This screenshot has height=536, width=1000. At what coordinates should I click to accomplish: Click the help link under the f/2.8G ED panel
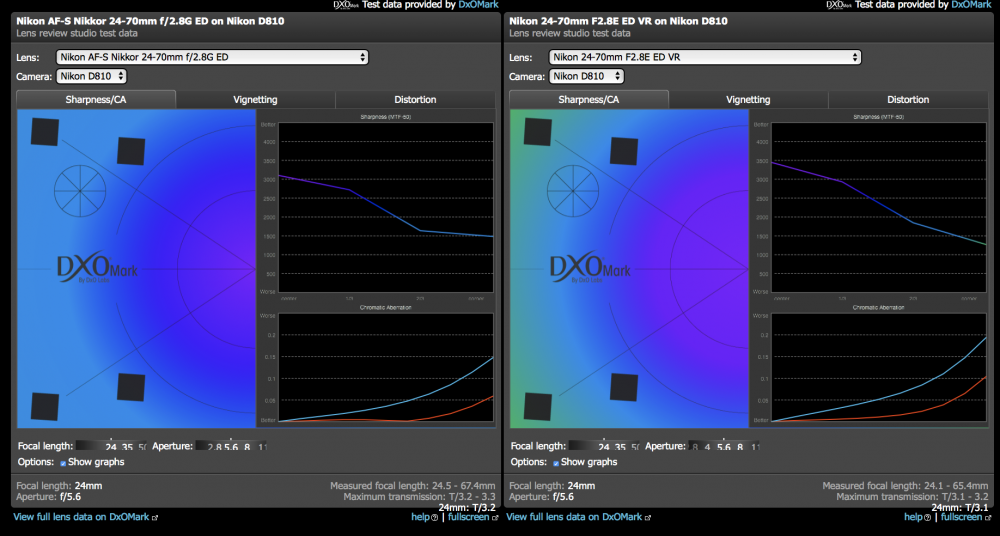(420, 517)
